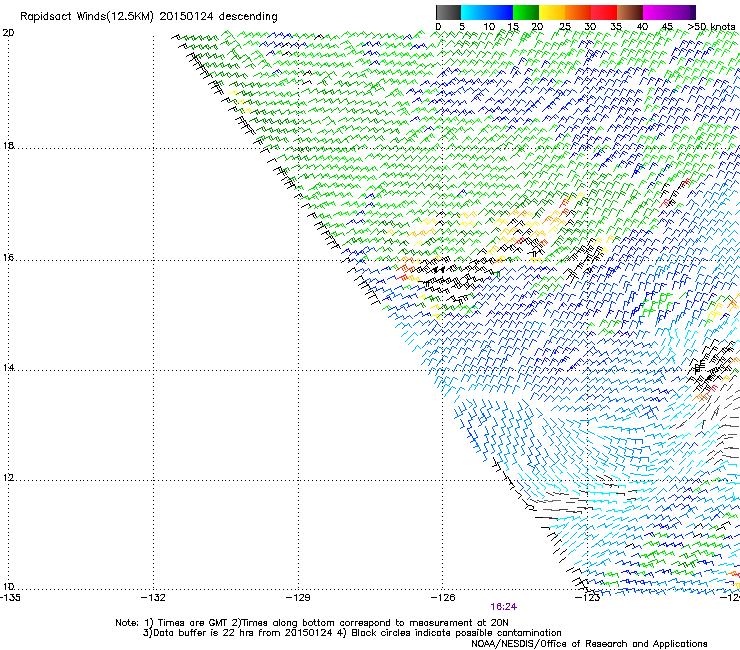Click the latitude label 14
Viewport: 740px width, 650px height.
[x=8, y=368]
